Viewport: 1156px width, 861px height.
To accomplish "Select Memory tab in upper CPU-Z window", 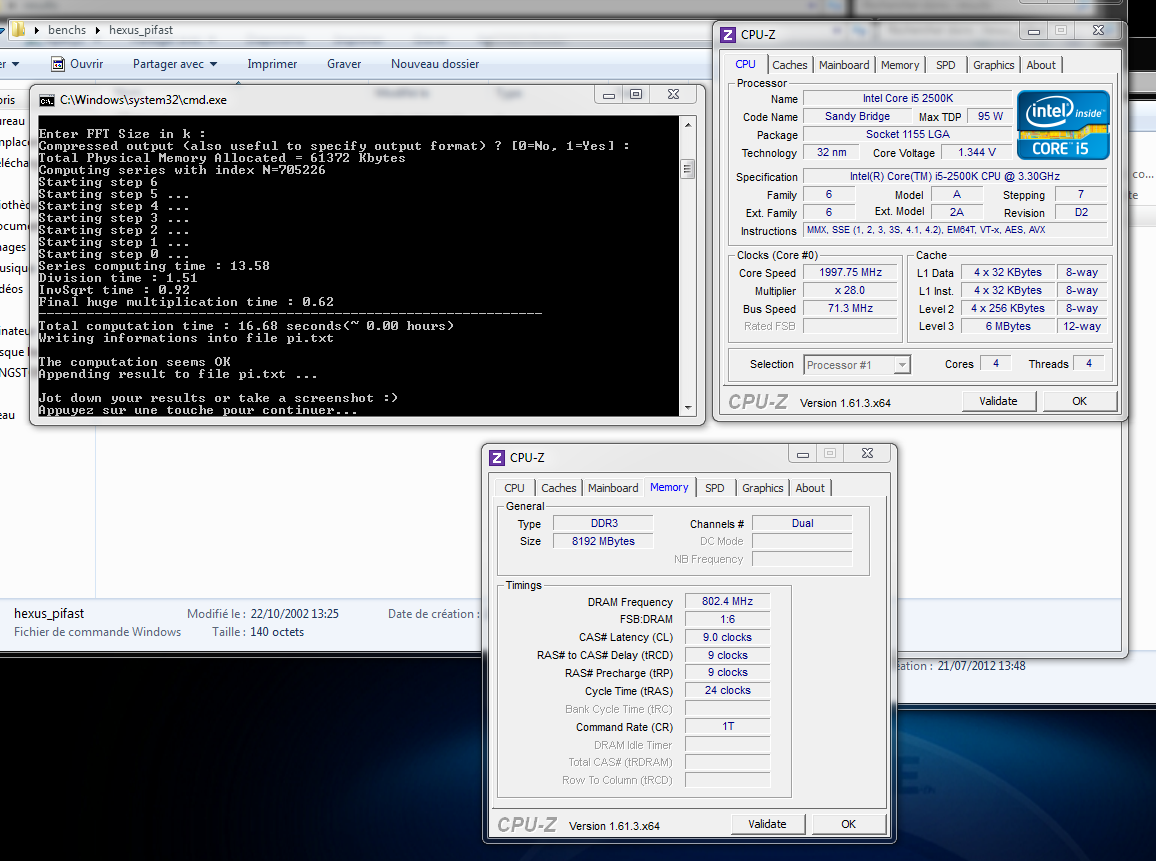I will point(899,65).
